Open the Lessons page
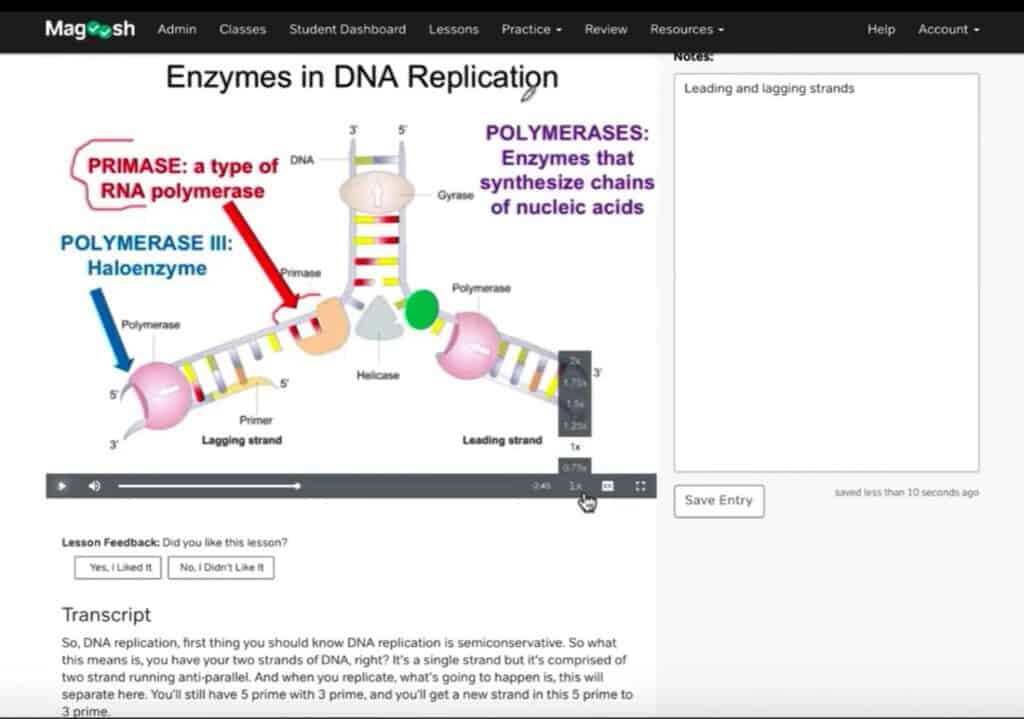The image size is (1024, 719). (x=453, y=29)
